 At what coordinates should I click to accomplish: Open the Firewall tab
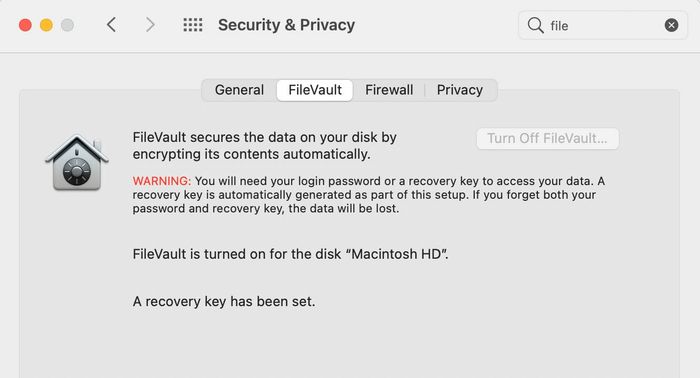[x=389, y=90]
